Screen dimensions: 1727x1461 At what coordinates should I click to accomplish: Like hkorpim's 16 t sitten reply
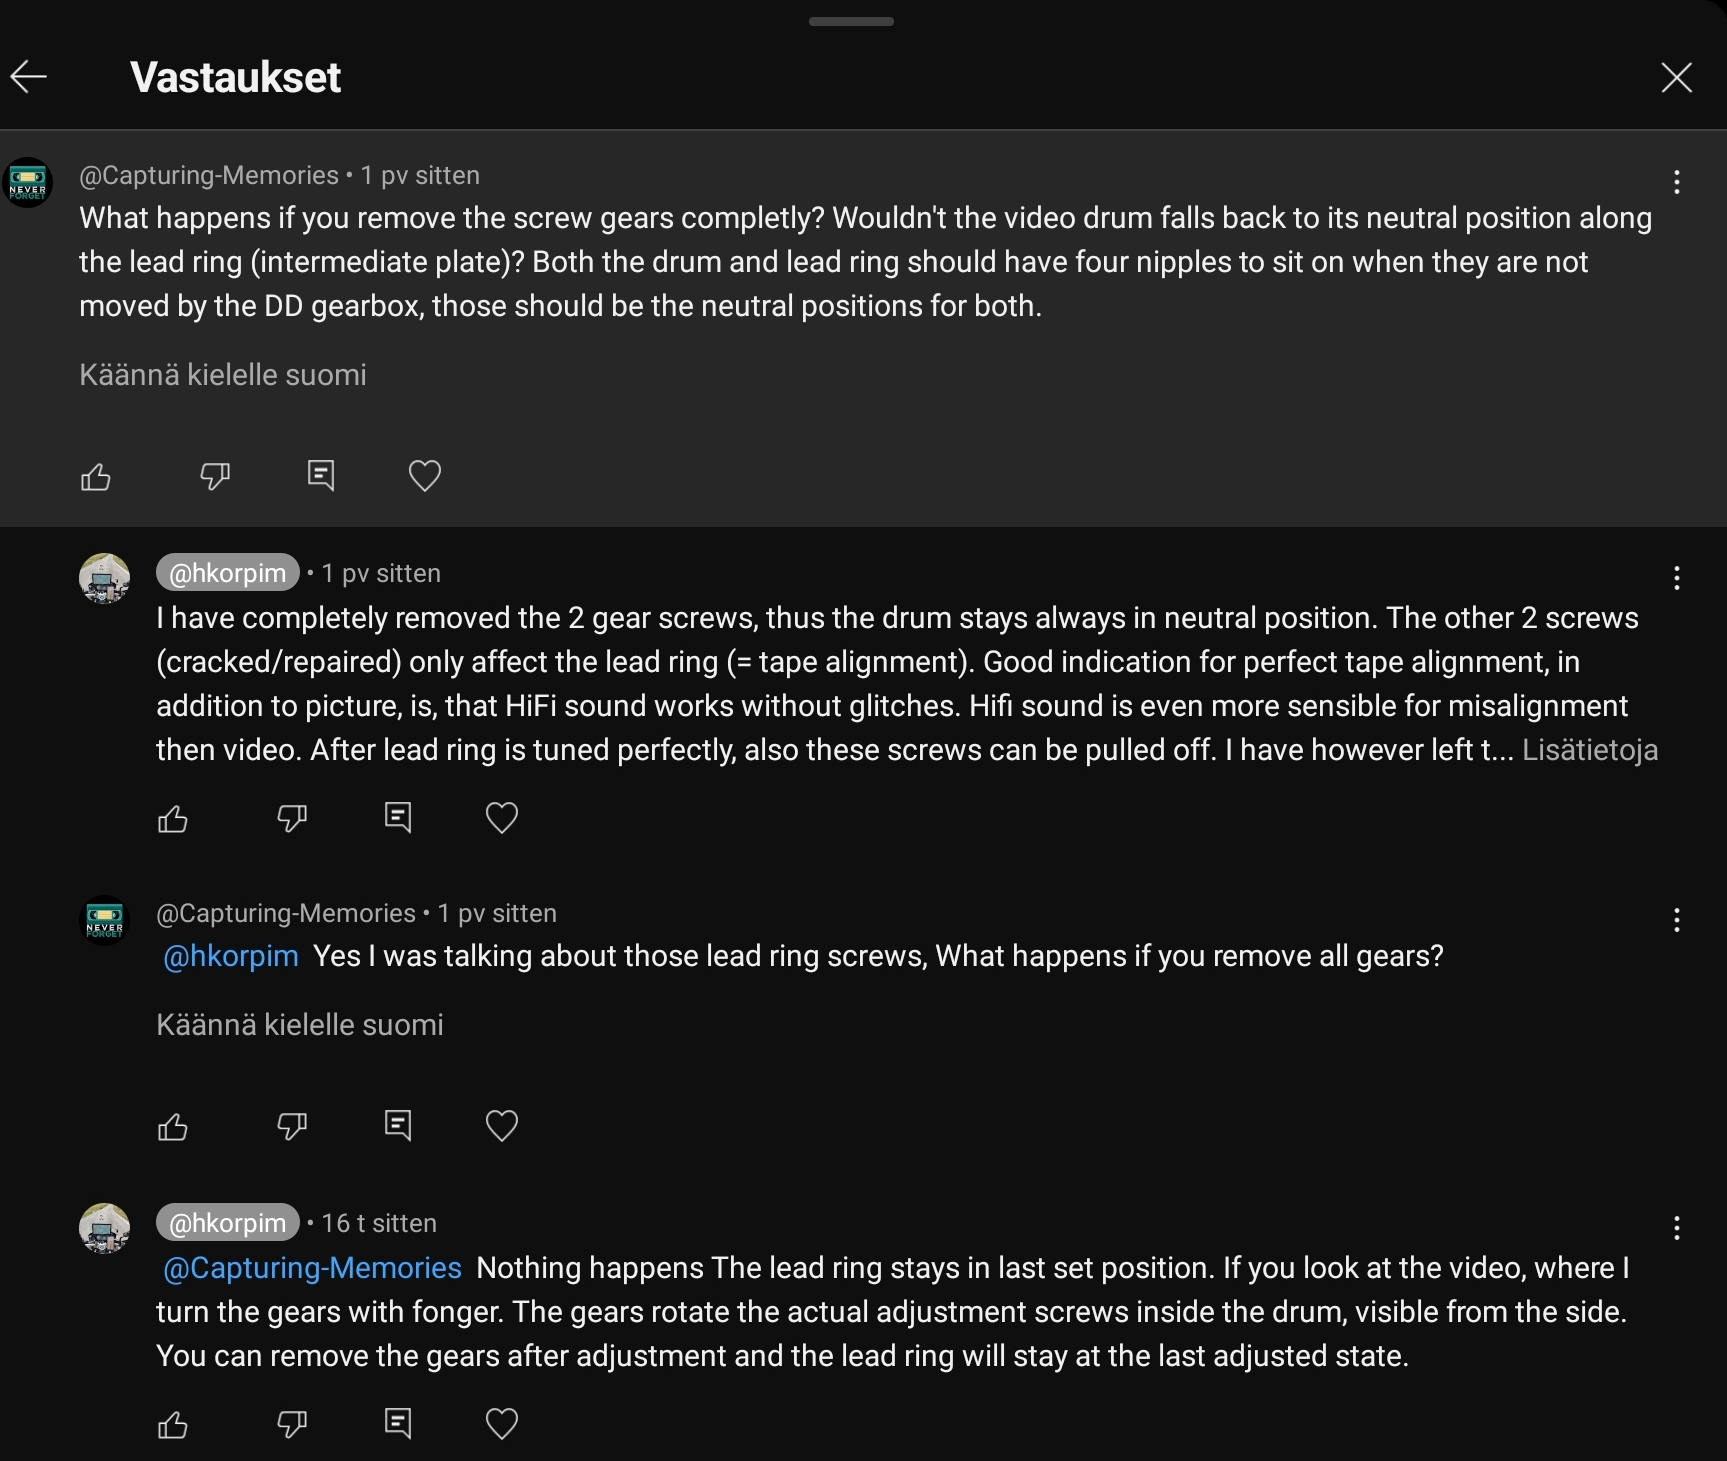[x=173, y=1424]
